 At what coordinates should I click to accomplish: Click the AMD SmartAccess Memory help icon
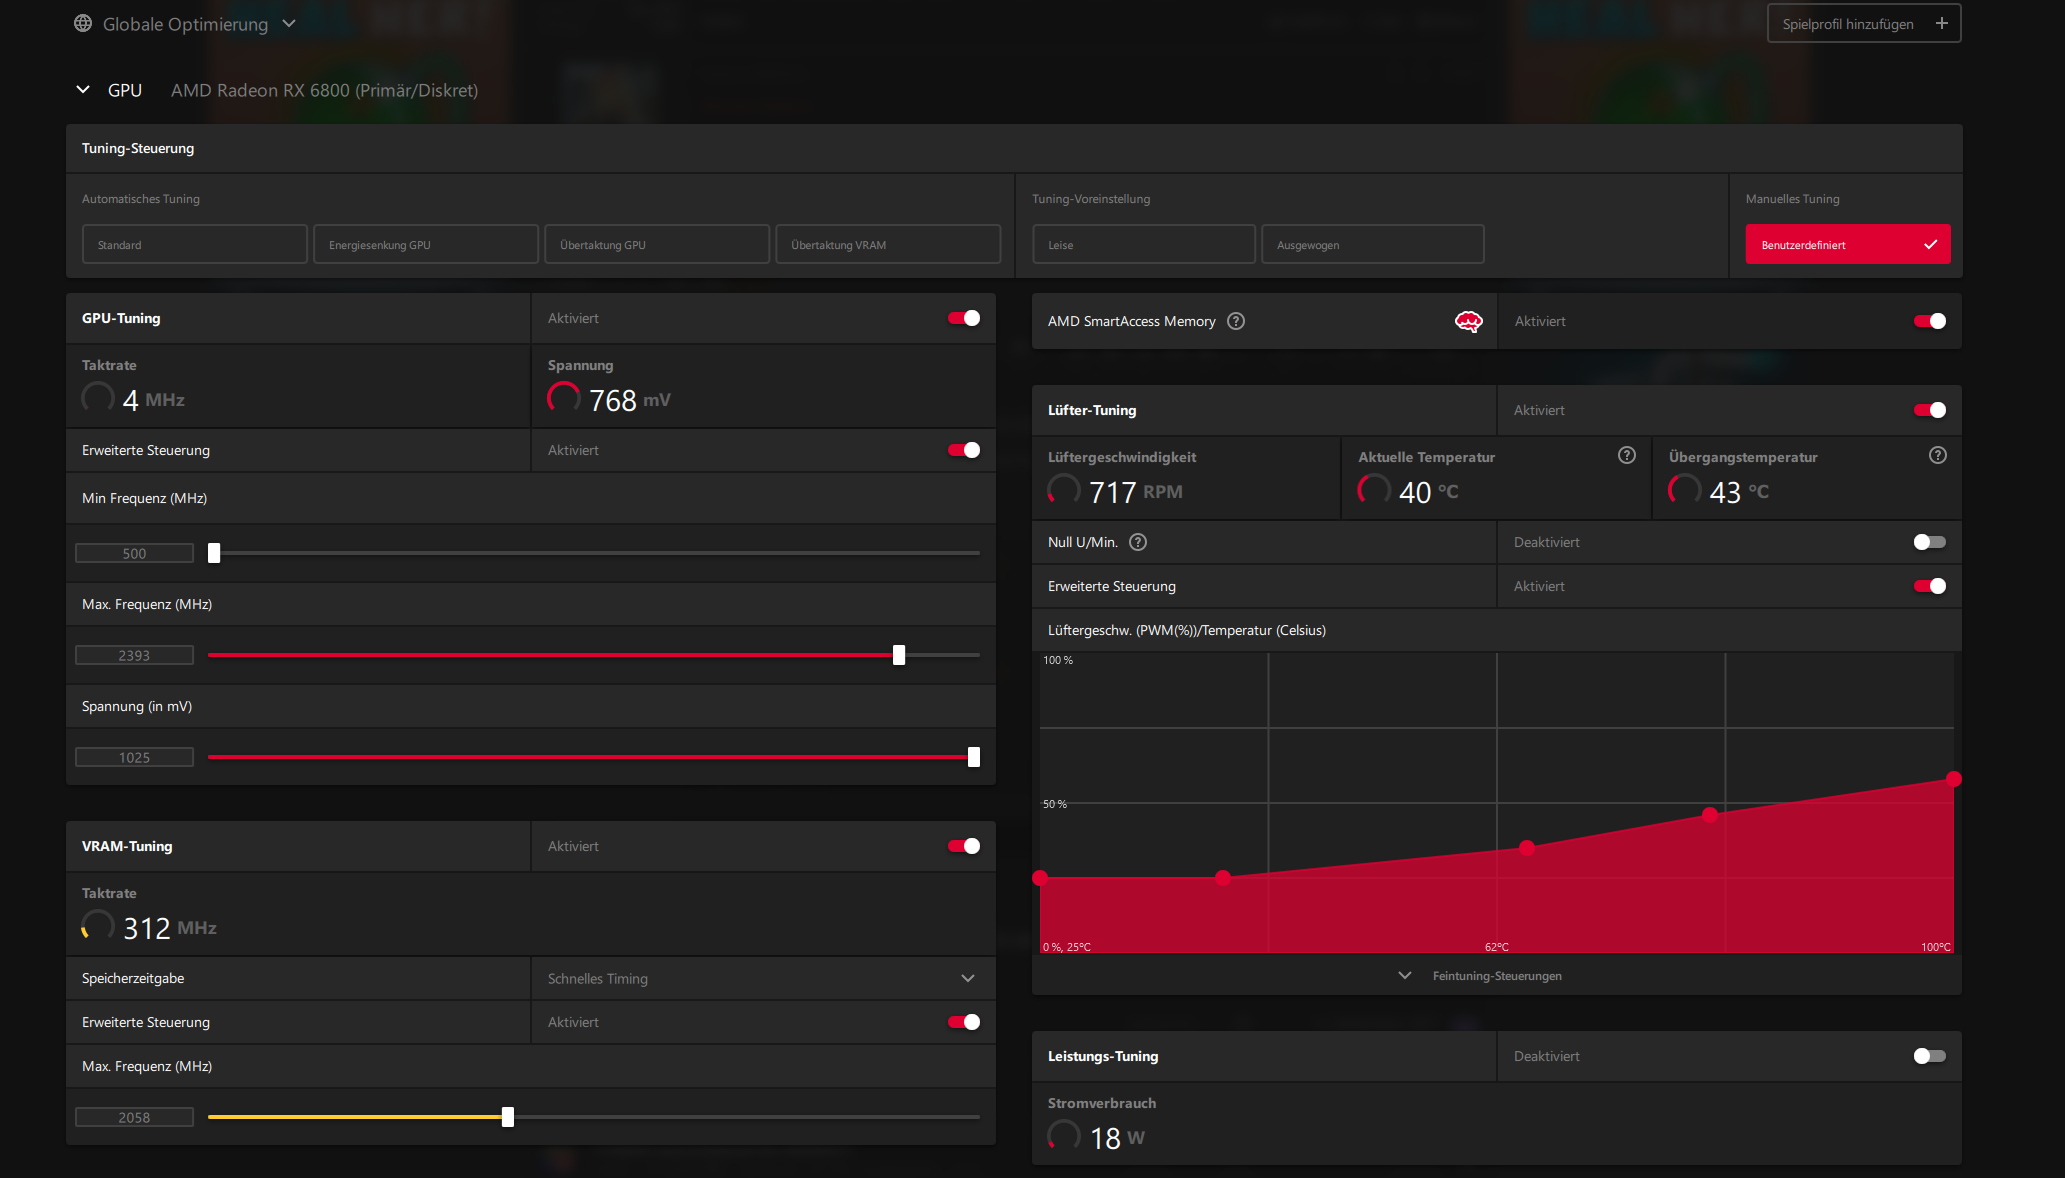click(1236, 321)
